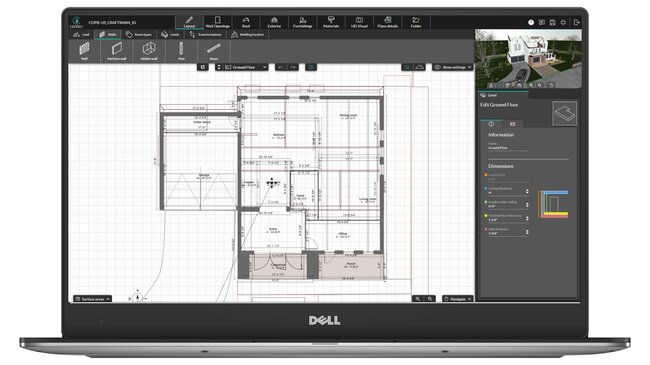Choose the Hidden wall tool

(149, 51)
